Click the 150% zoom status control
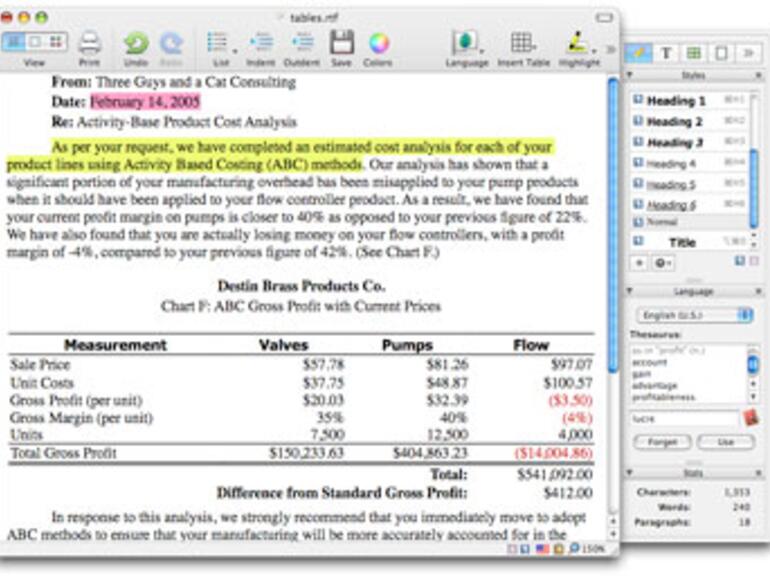770x578 pixels. coord(587,549)
